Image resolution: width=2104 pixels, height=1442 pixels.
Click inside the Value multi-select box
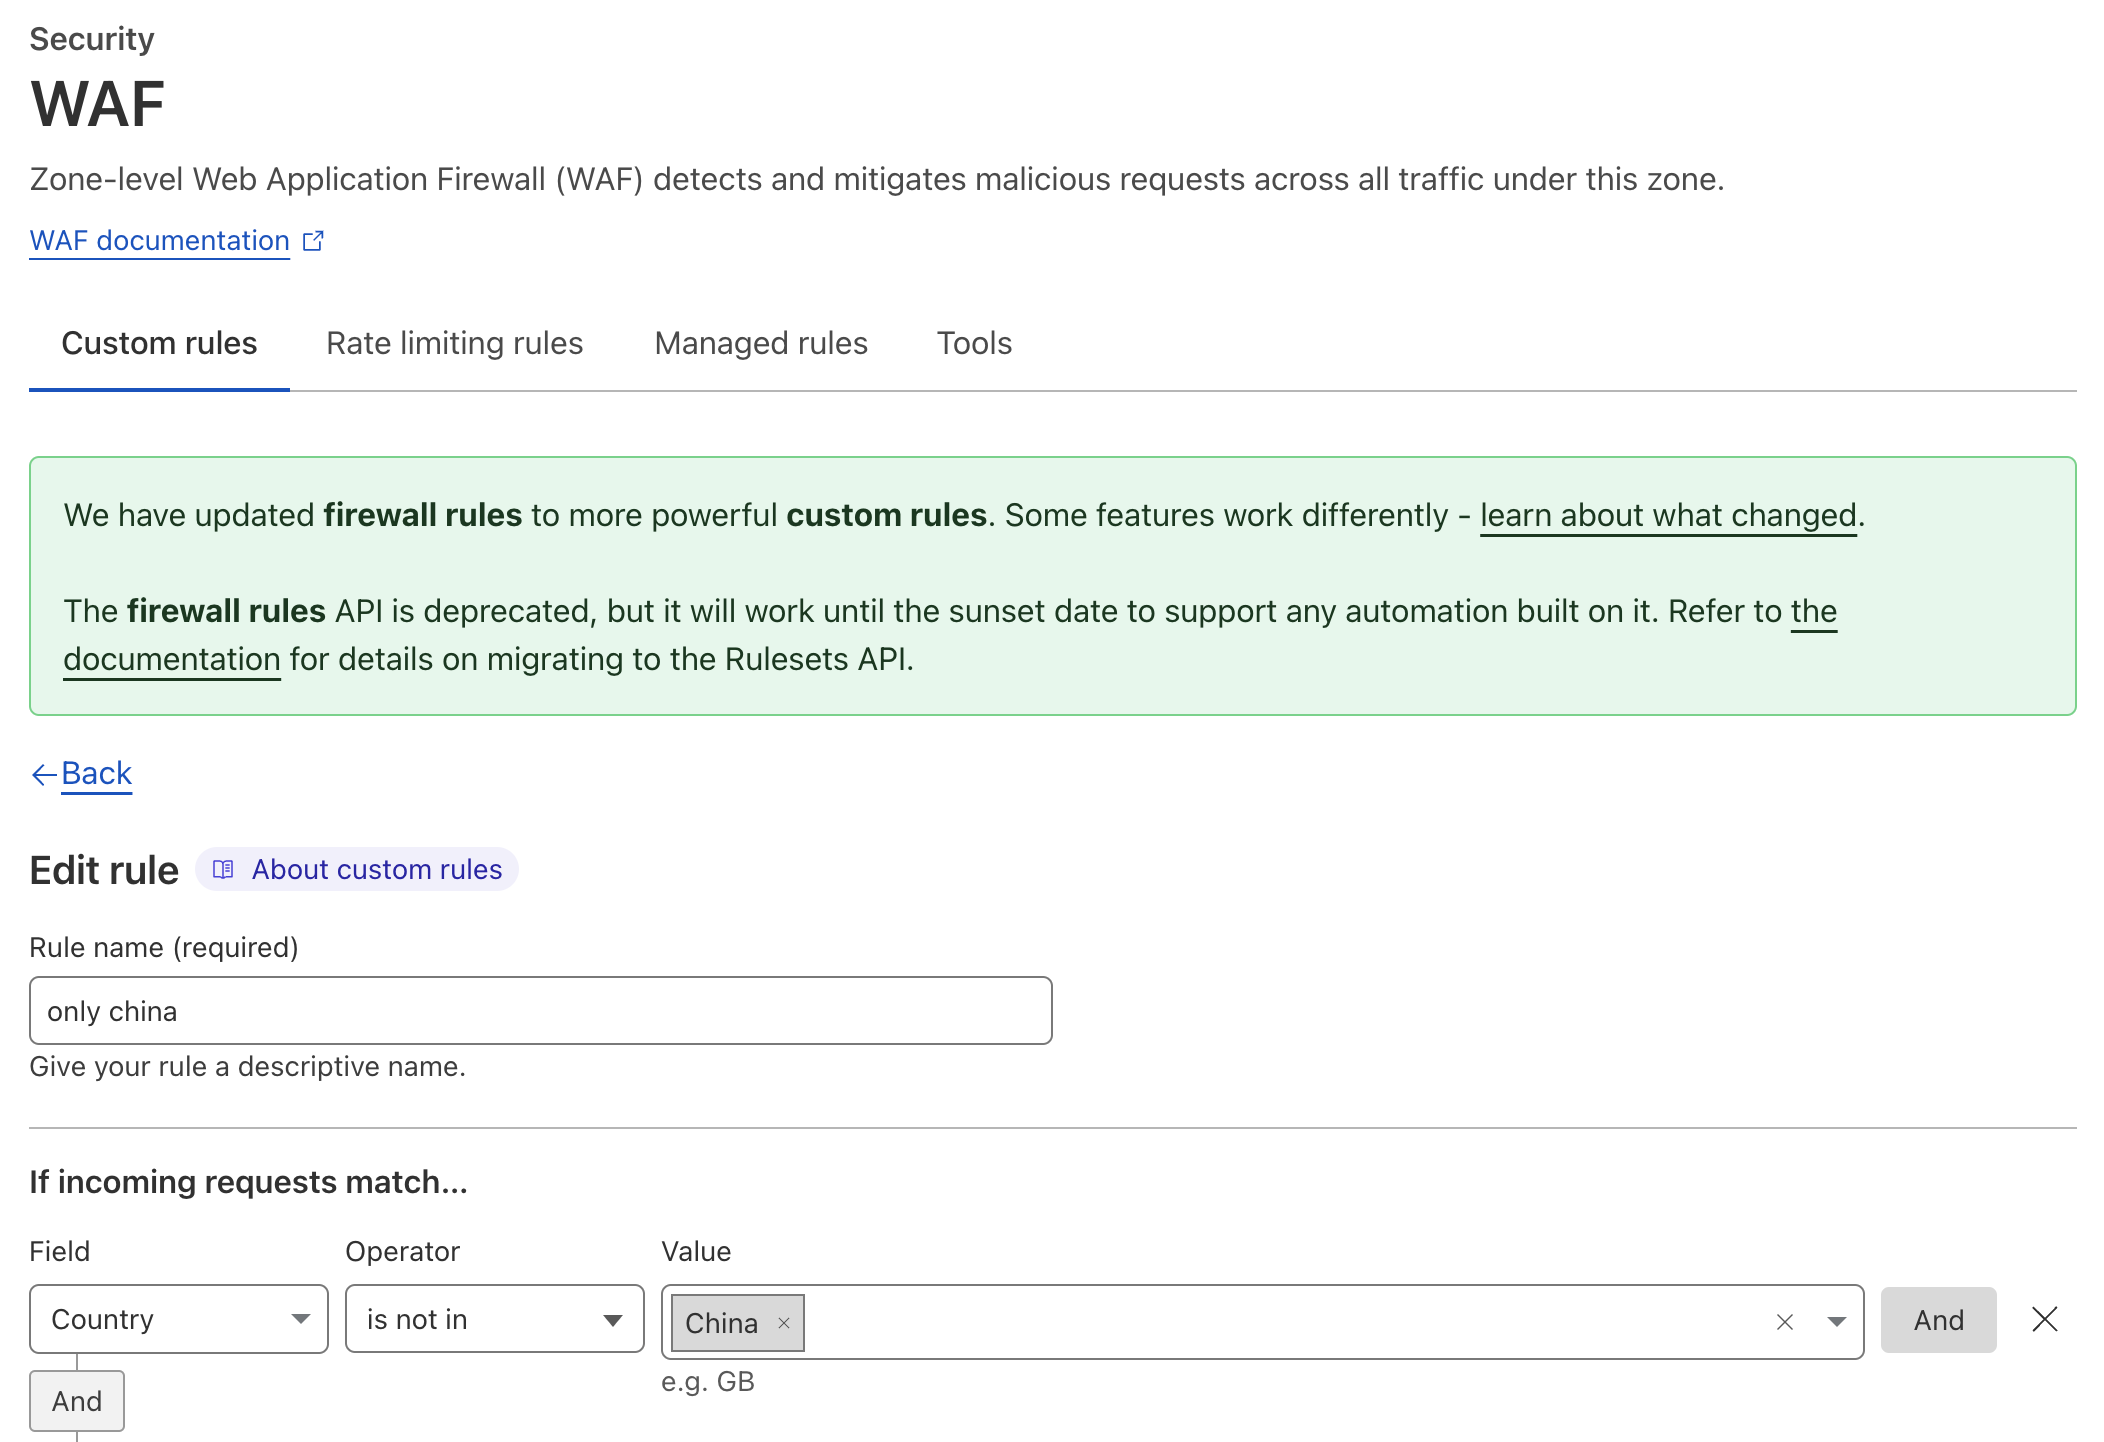point(1262,1322)
